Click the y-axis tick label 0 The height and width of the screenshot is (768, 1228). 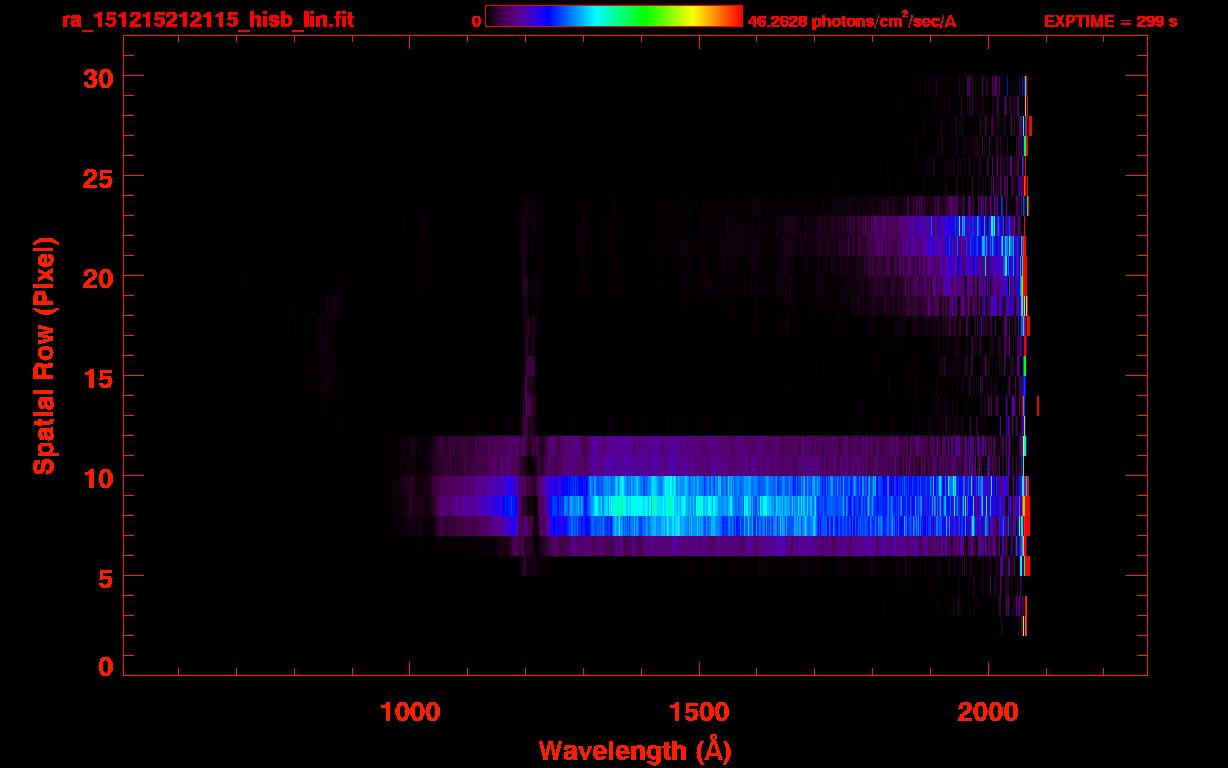(x=105, y=667)
